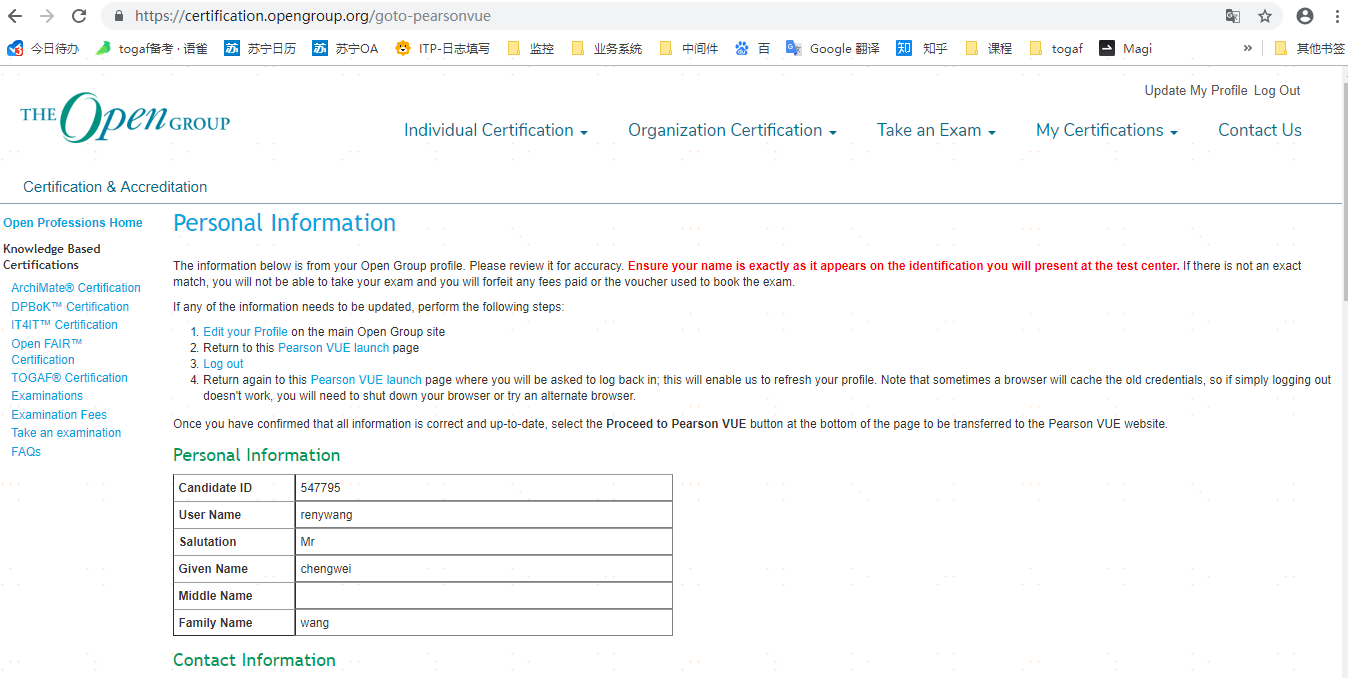Expand the Take an Exam dropdown

936,130
